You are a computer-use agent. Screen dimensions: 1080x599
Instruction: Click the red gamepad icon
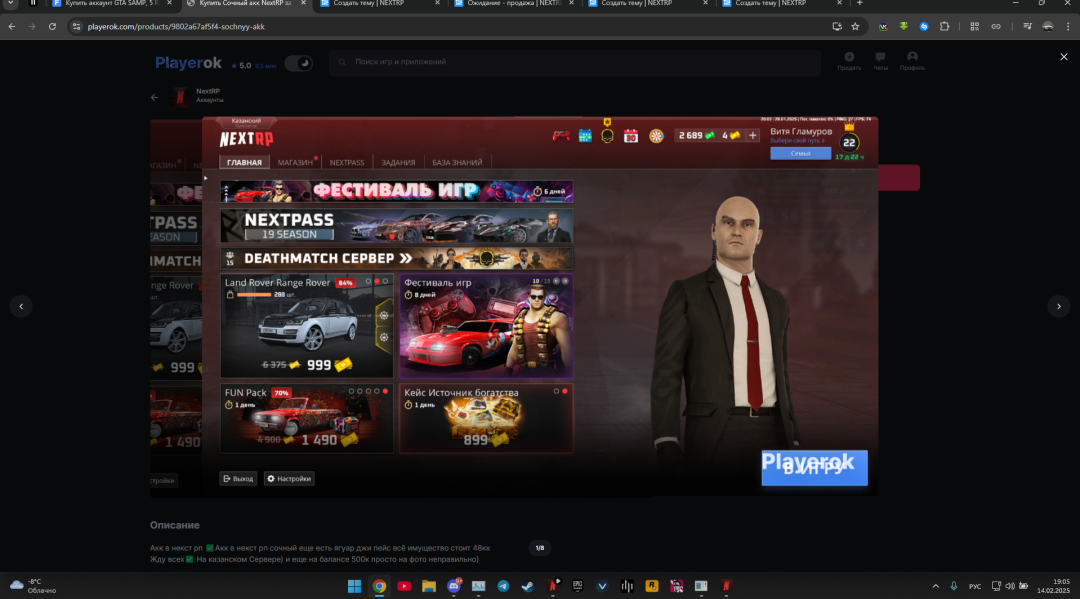(x=561, y=136)
